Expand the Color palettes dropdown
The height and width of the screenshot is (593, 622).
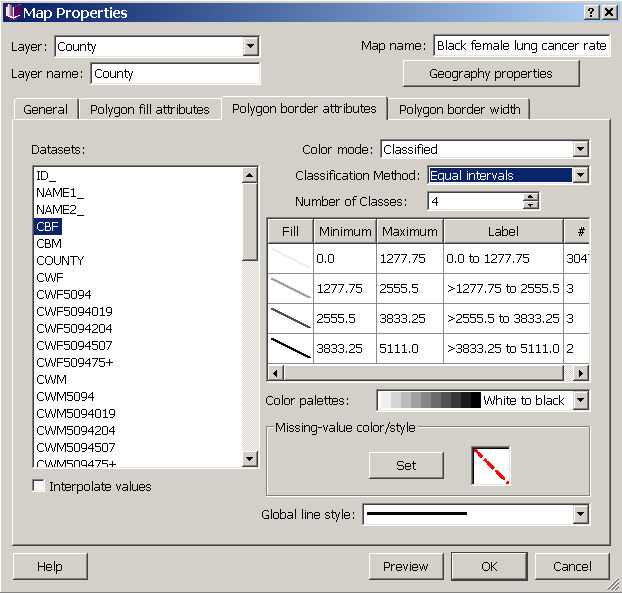point(580,400)
